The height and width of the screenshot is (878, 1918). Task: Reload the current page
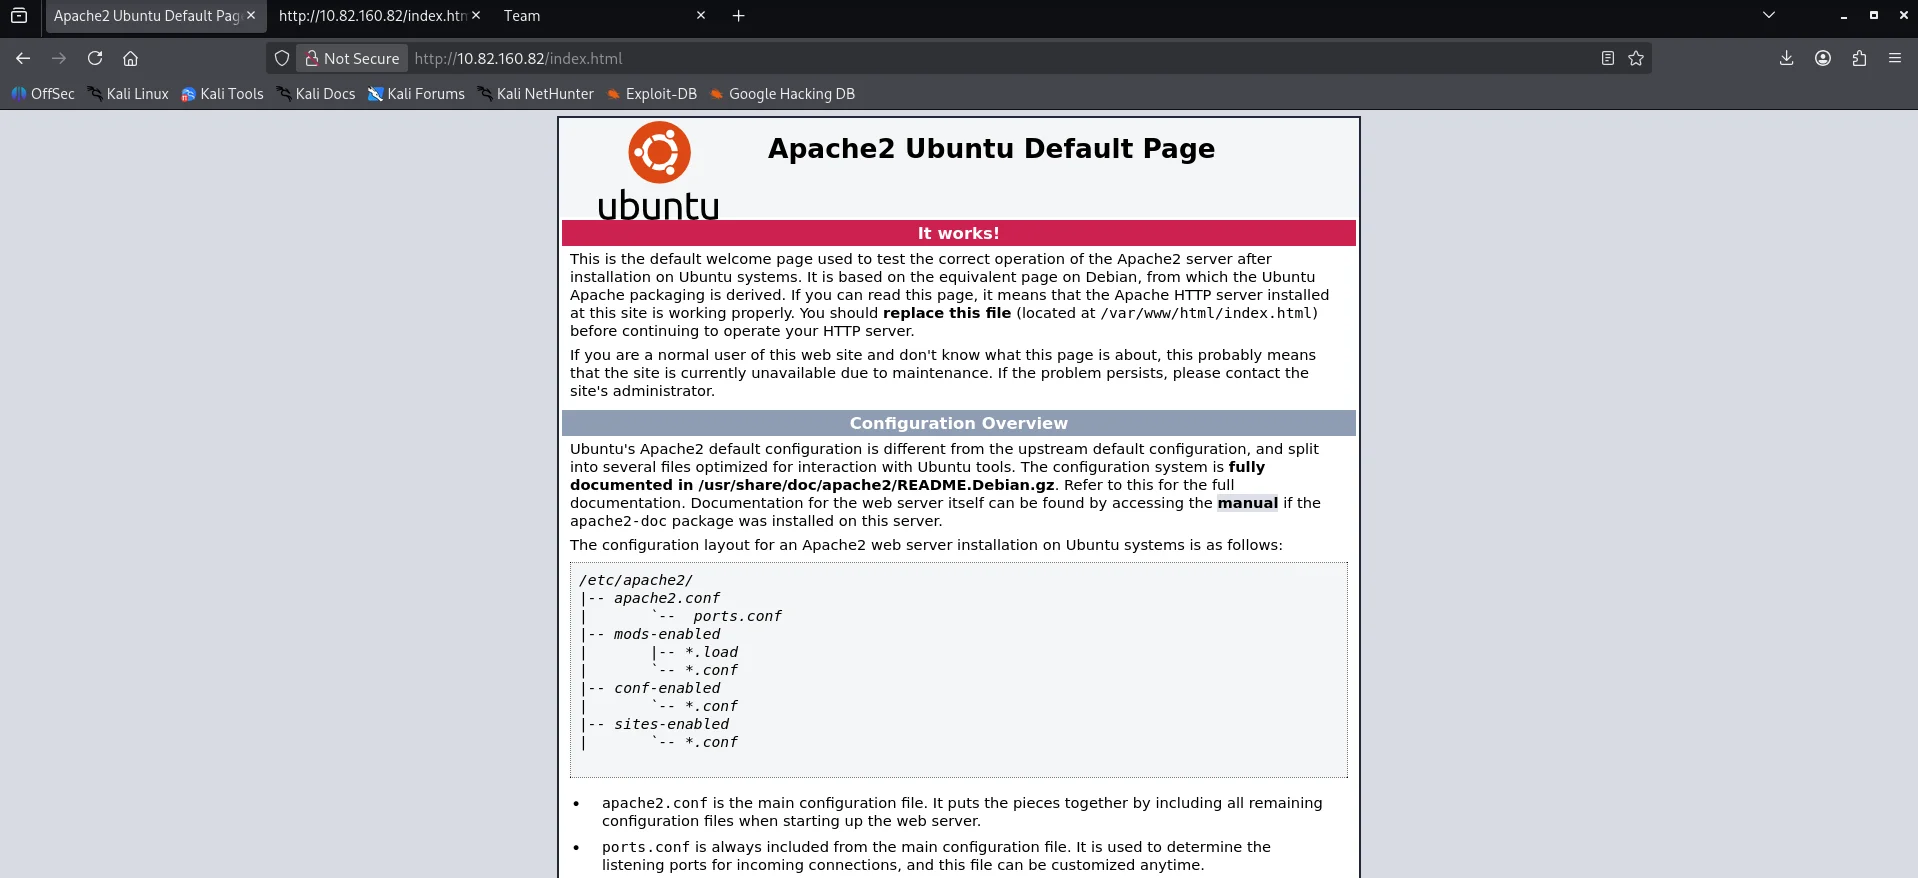(95, 58)
